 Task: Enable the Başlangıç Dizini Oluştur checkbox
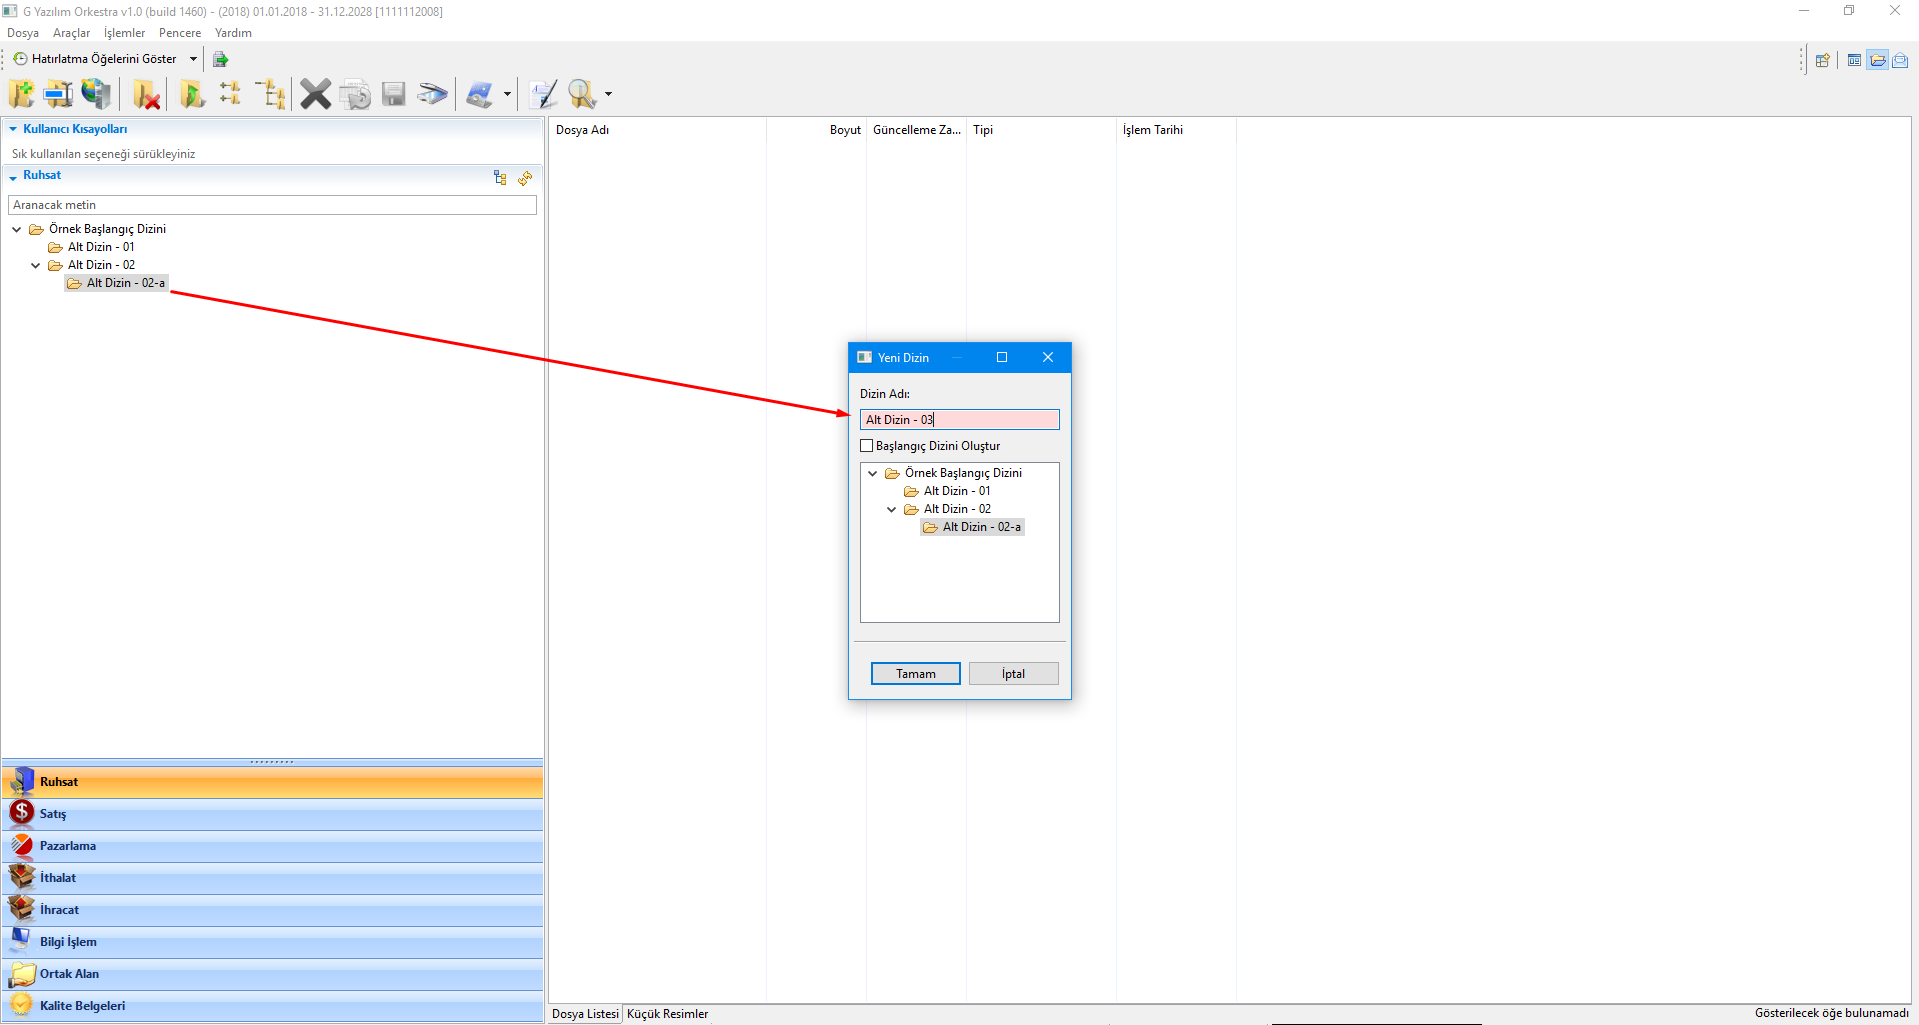click(x=867, y=446)
